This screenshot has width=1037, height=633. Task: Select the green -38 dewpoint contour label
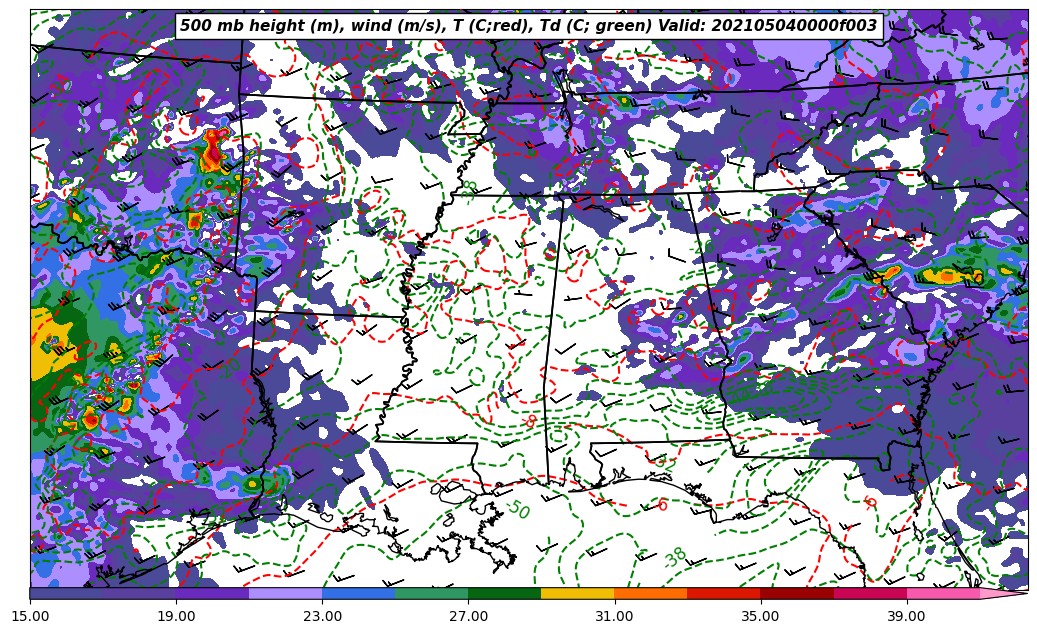[x=675, y=557]
